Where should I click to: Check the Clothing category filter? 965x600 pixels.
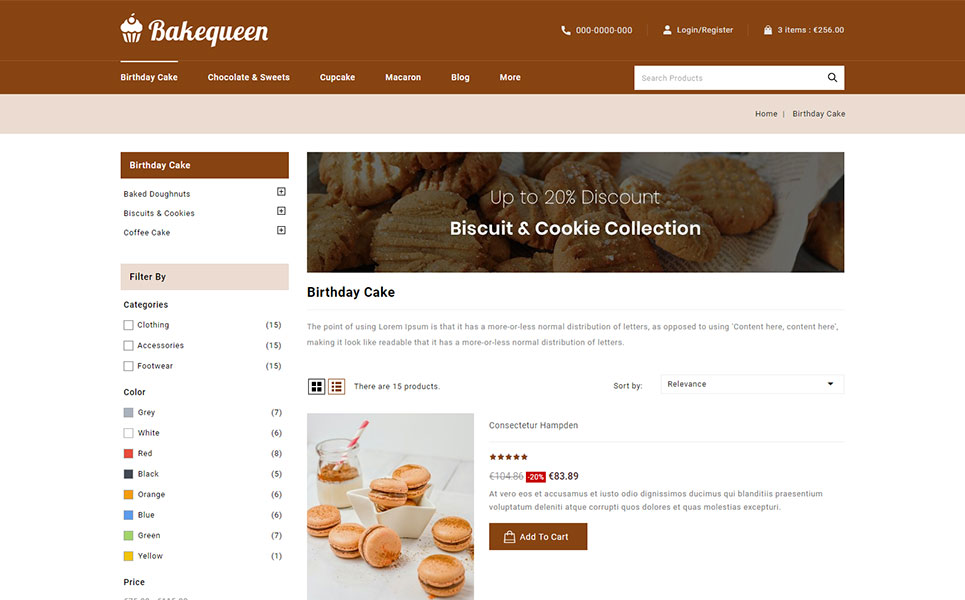[x=128, y=325]
